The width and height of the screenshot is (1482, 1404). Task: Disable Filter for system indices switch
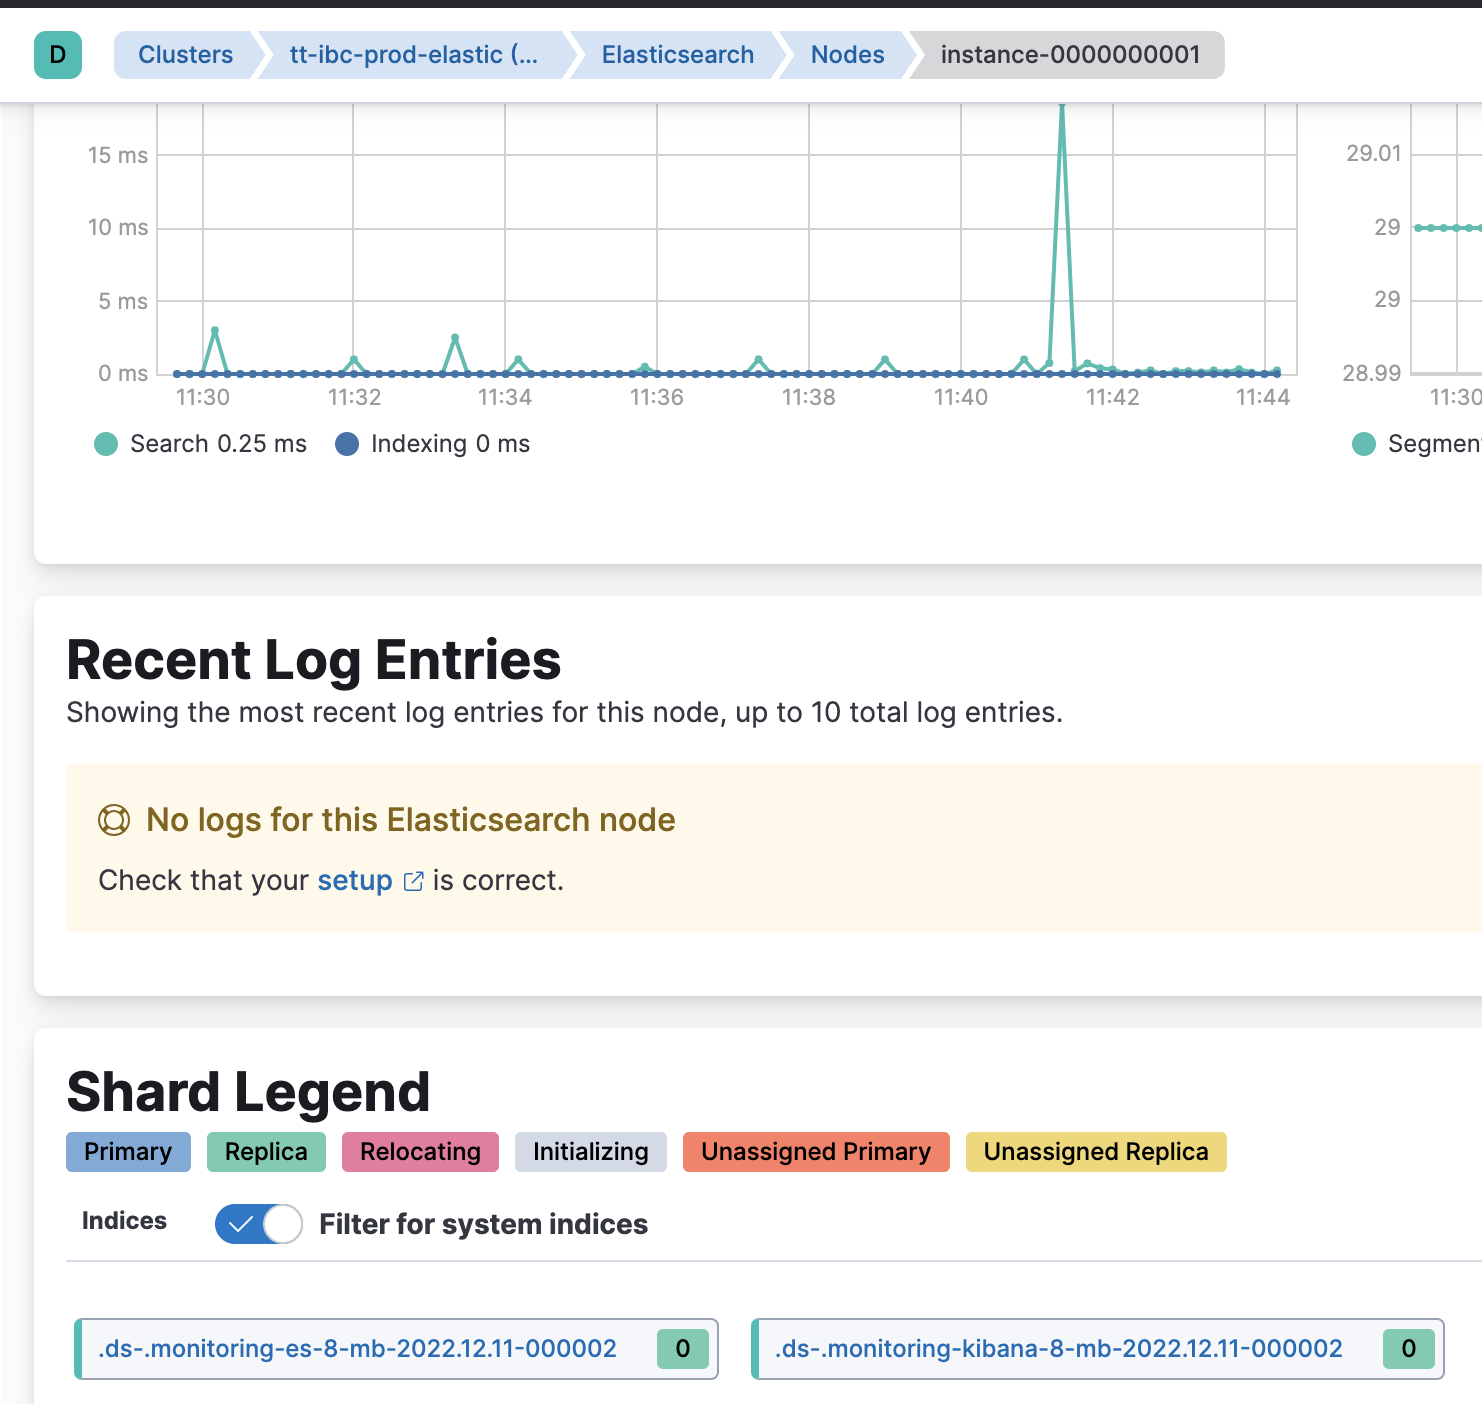pyautogui.click(x=259, y=1224)
